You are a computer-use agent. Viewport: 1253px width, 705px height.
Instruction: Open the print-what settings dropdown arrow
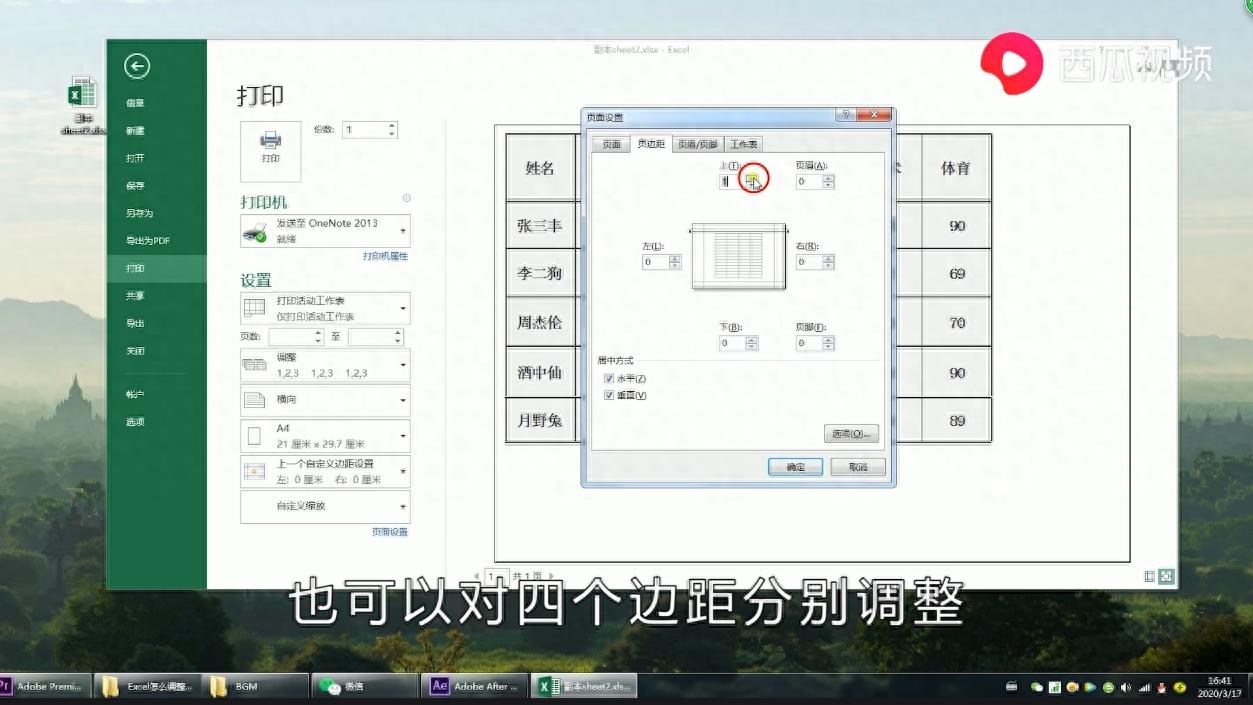404,308
